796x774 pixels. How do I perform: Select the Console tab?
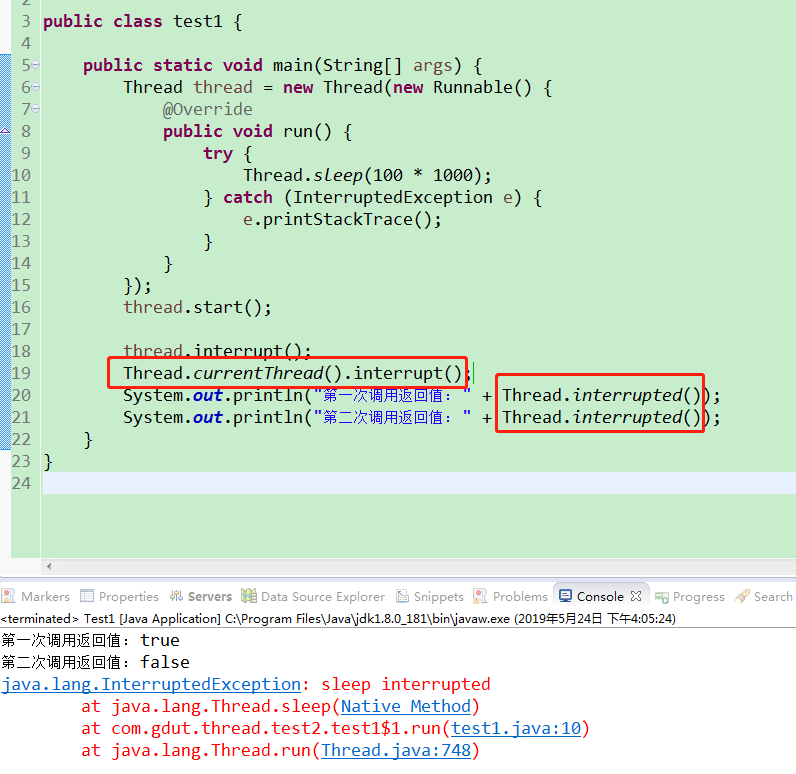(600, 596)
